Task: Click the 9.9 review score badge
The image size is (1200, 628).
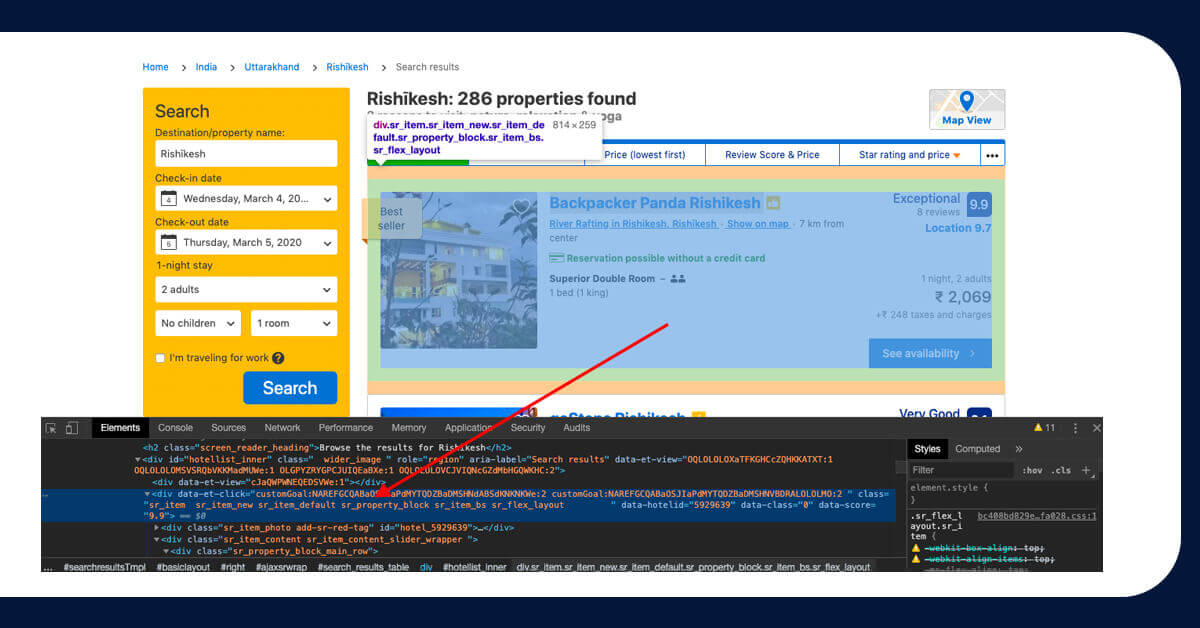Action: point(979,205)
